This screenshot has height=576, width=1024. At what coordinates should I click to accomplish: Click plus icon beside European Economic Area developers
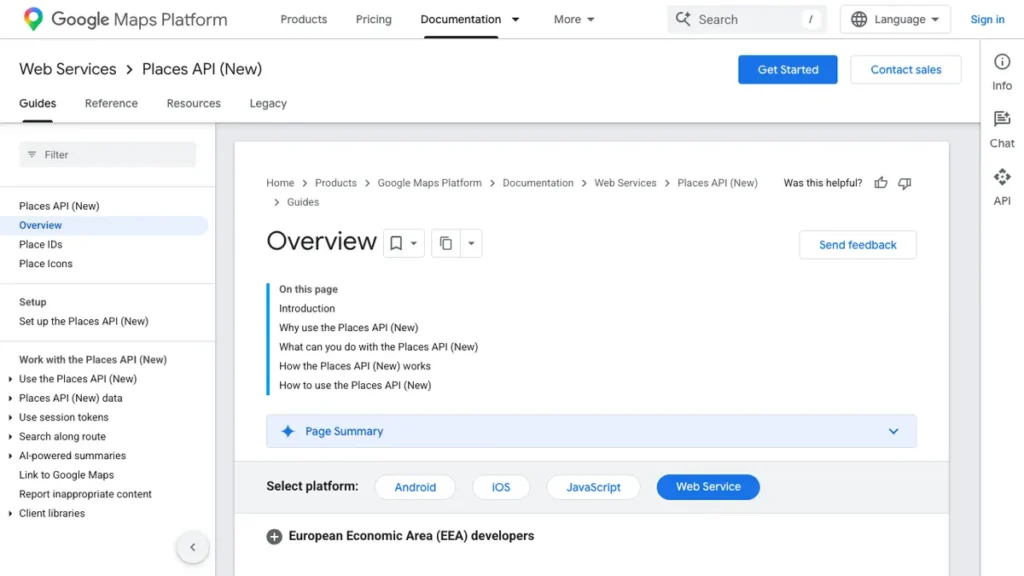[274, 536]
